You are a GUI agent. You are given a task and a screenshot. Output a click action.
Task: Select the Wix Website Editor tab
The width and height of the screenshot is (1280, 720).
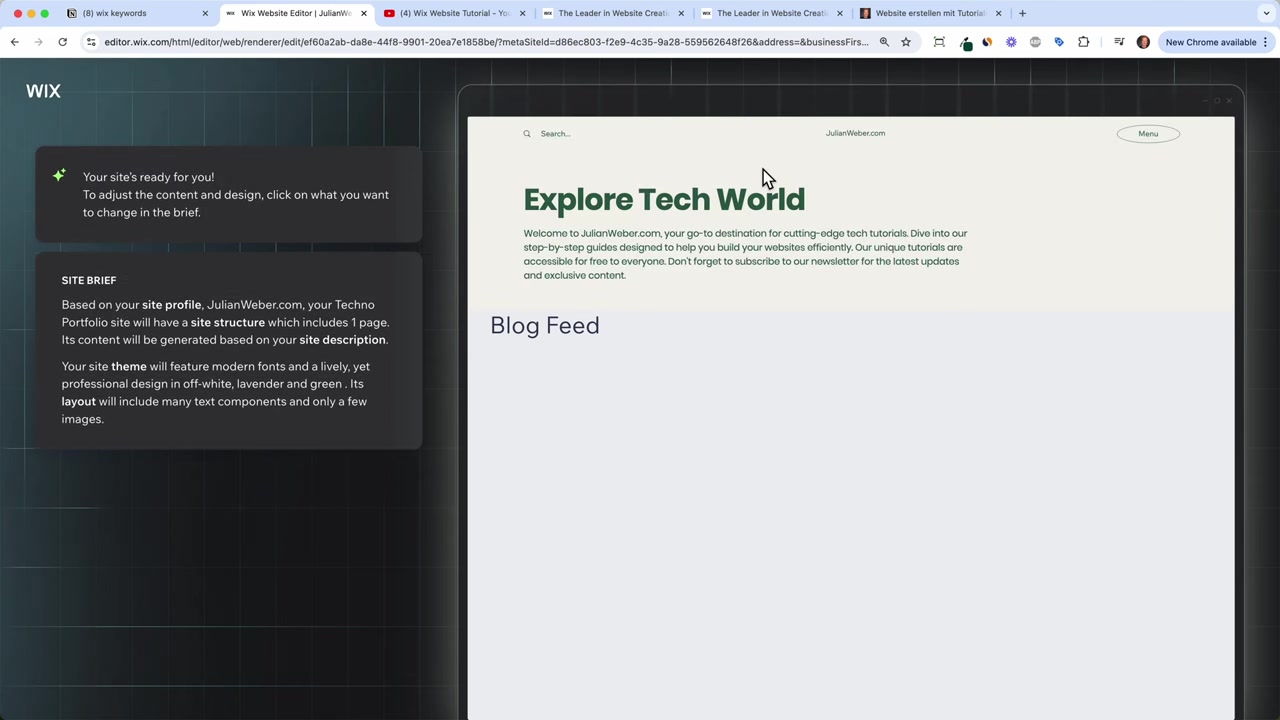(x=294, y=13)
